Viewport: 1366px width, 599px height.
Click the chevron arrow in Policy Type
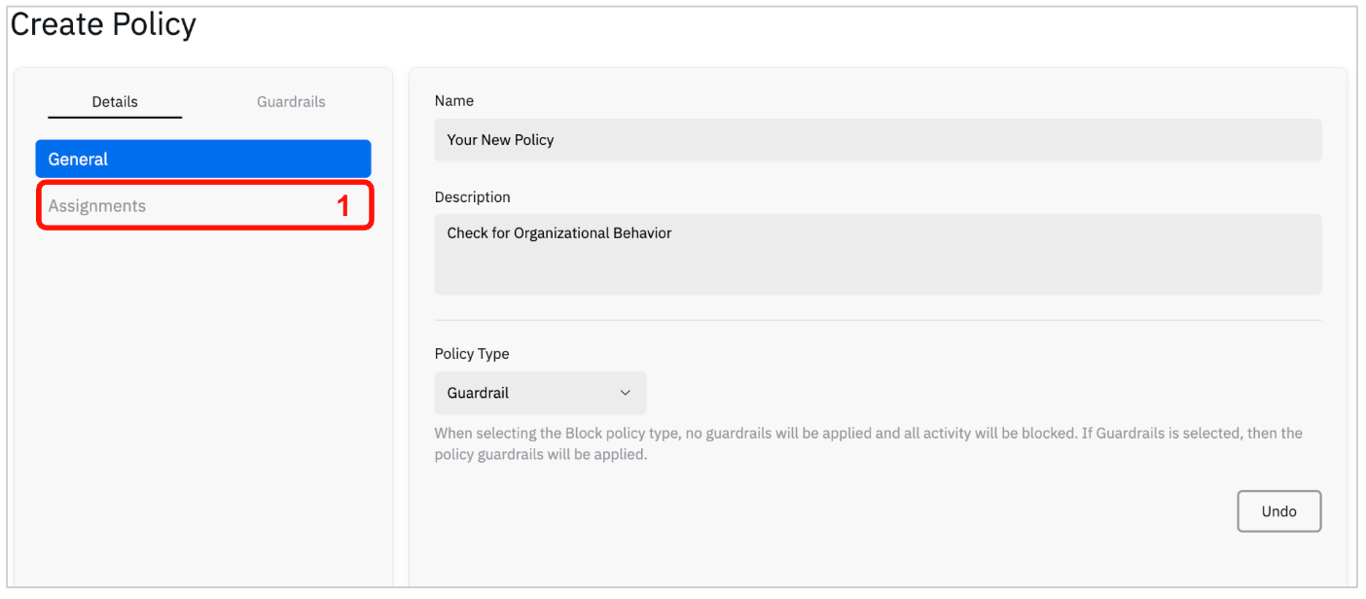coord(626,393)
